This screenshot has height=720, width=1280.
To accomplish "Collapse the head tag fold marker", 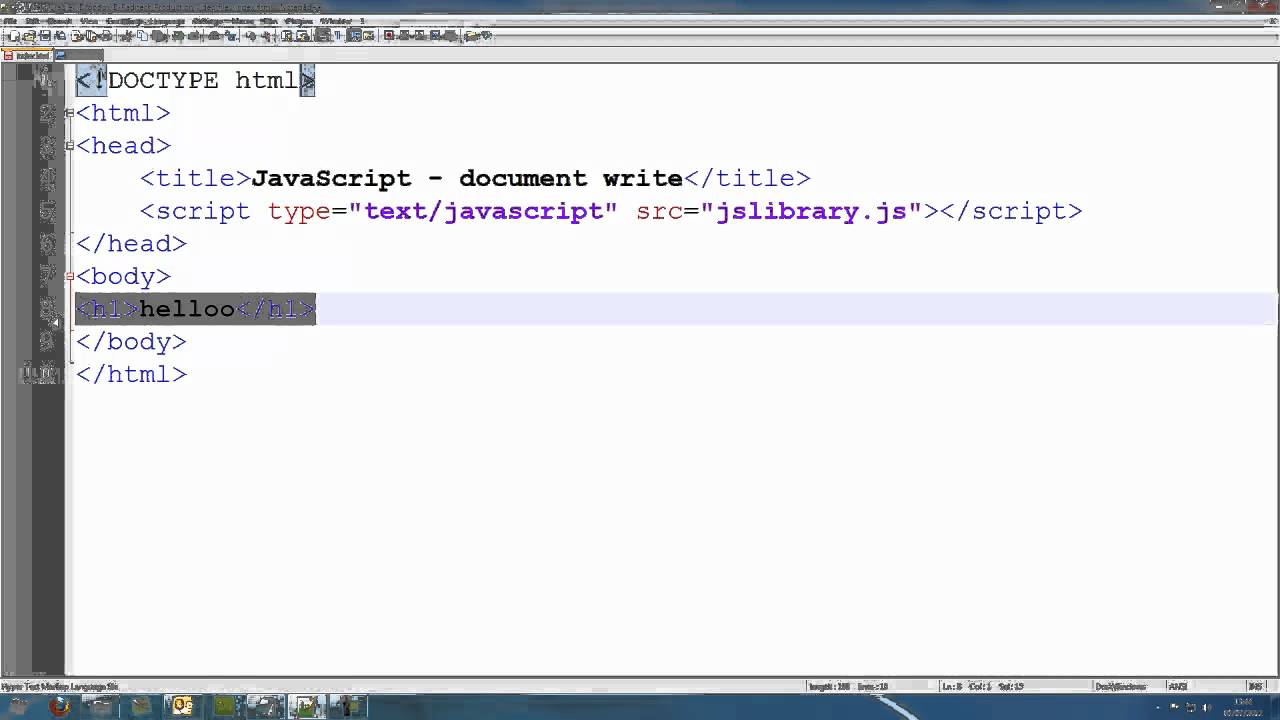I will point(69,146).
